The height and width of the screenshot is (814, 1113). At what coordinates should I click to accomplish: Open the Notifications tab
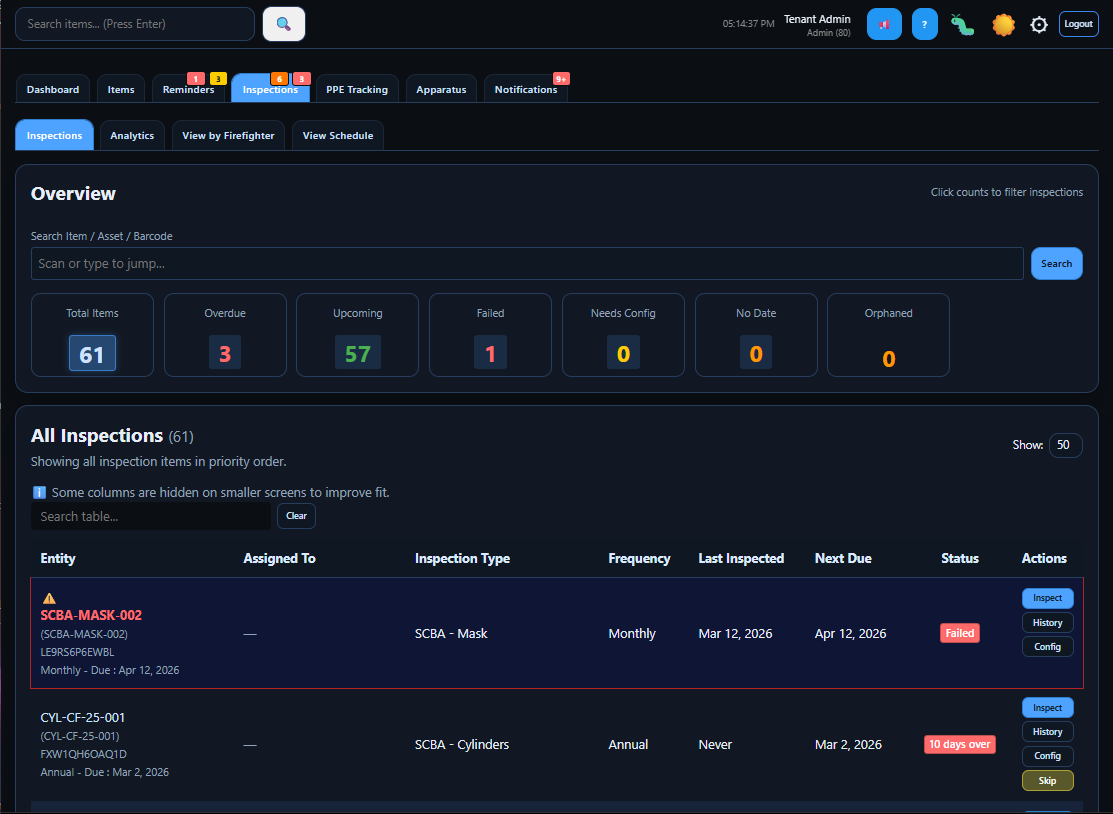[525, 89]
